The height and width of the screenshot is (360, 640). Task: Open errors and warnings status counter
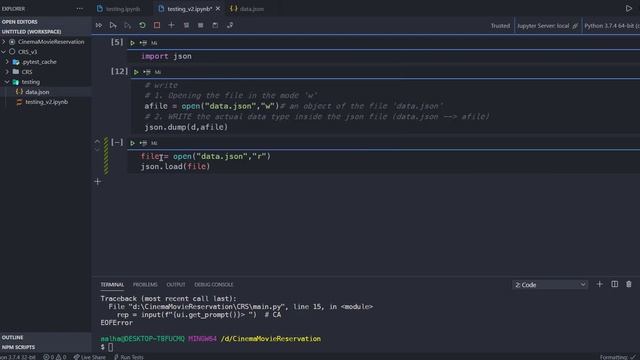[55, 357]
